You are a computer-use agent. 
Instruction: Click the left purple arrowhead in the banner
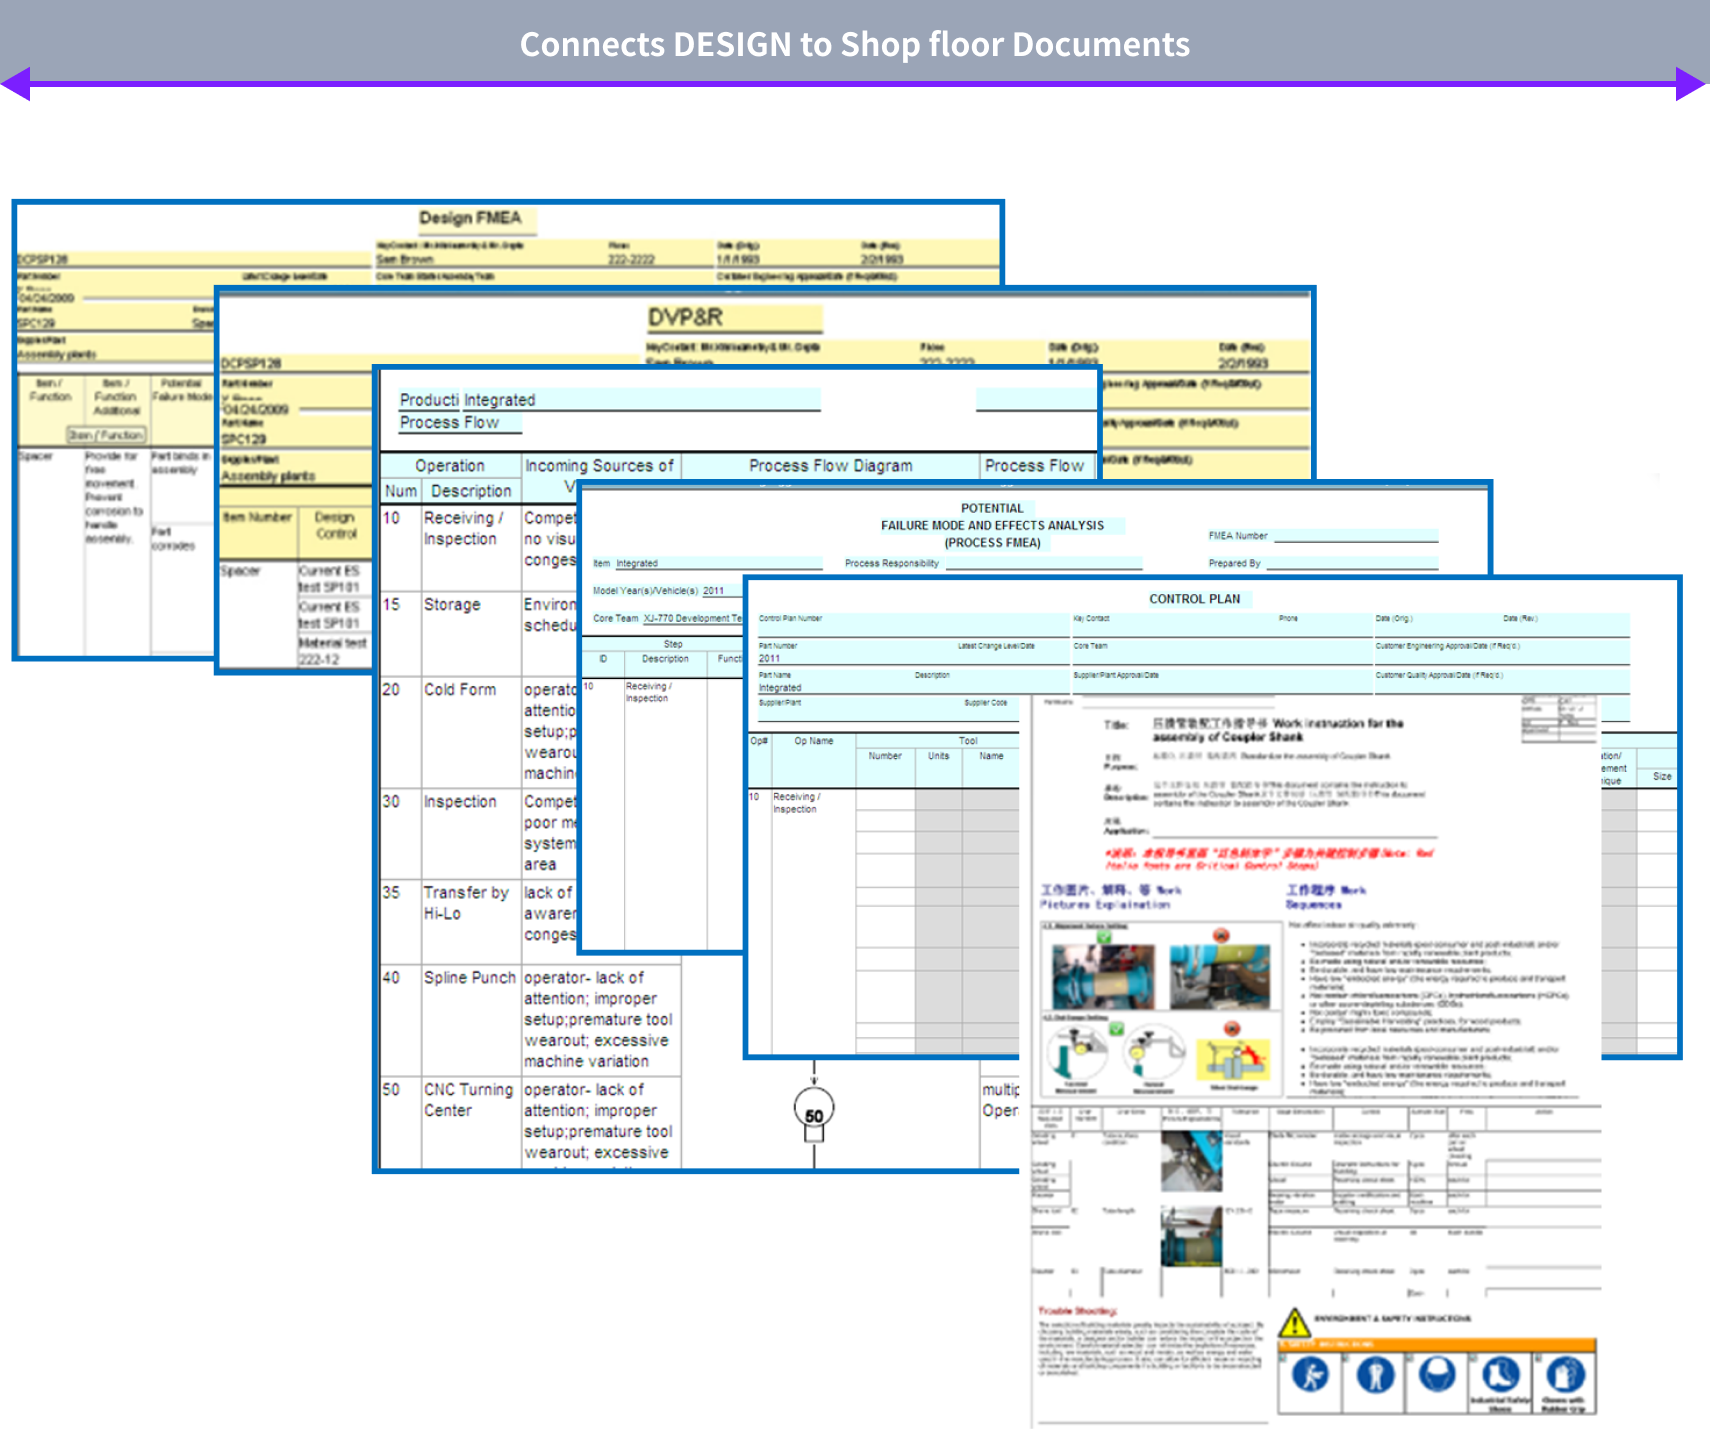(17, 84)
